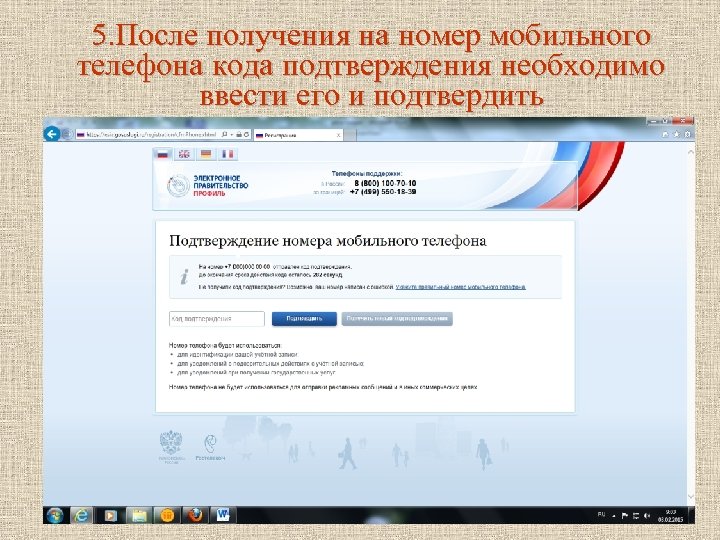Open the Windows Start button
Image resolution: width=720 pixels, height=540 pixels.
click(x=55, y=515)
